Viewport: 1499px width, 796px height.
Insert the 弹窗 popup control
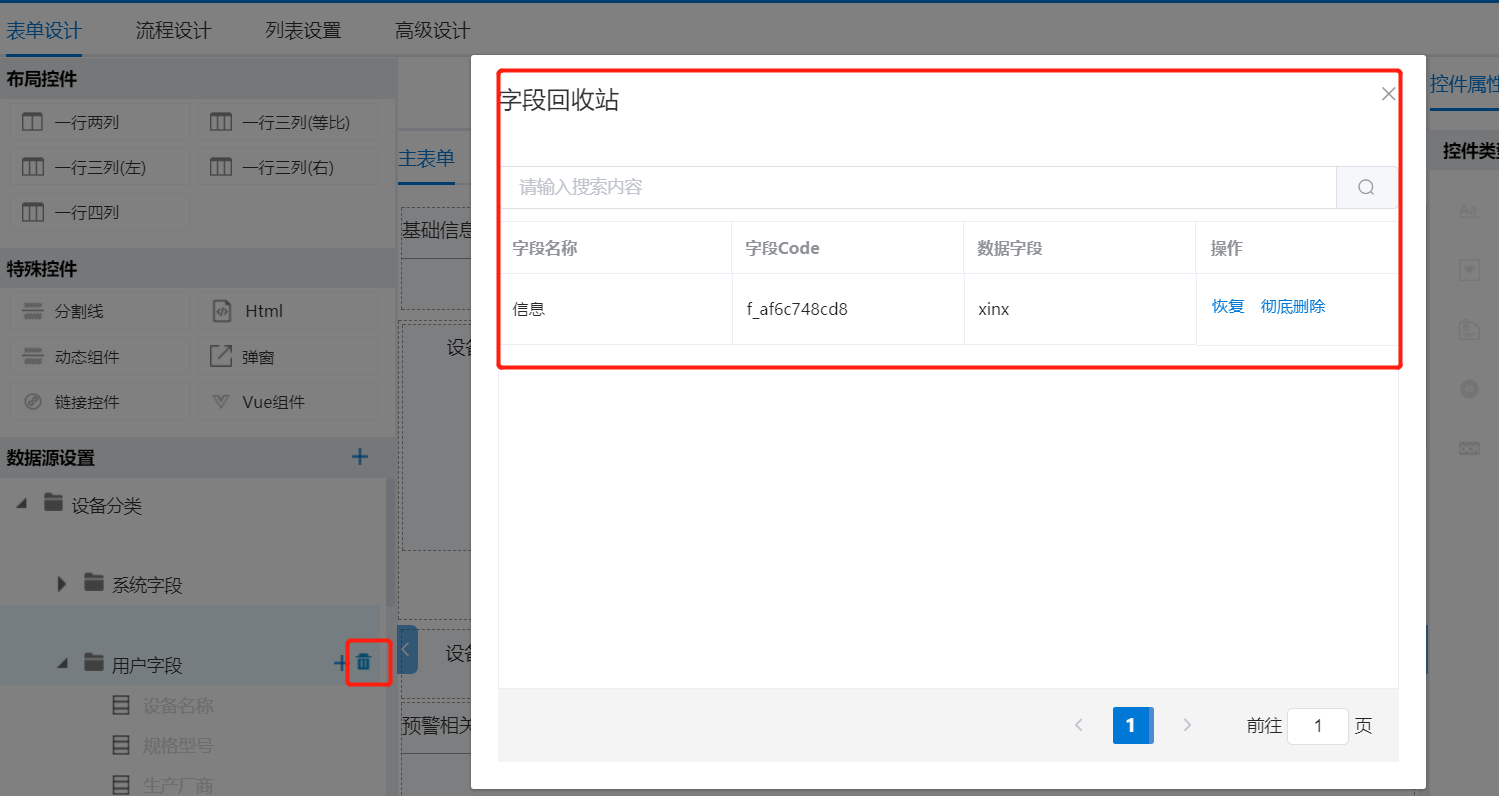tap(288, 356)
